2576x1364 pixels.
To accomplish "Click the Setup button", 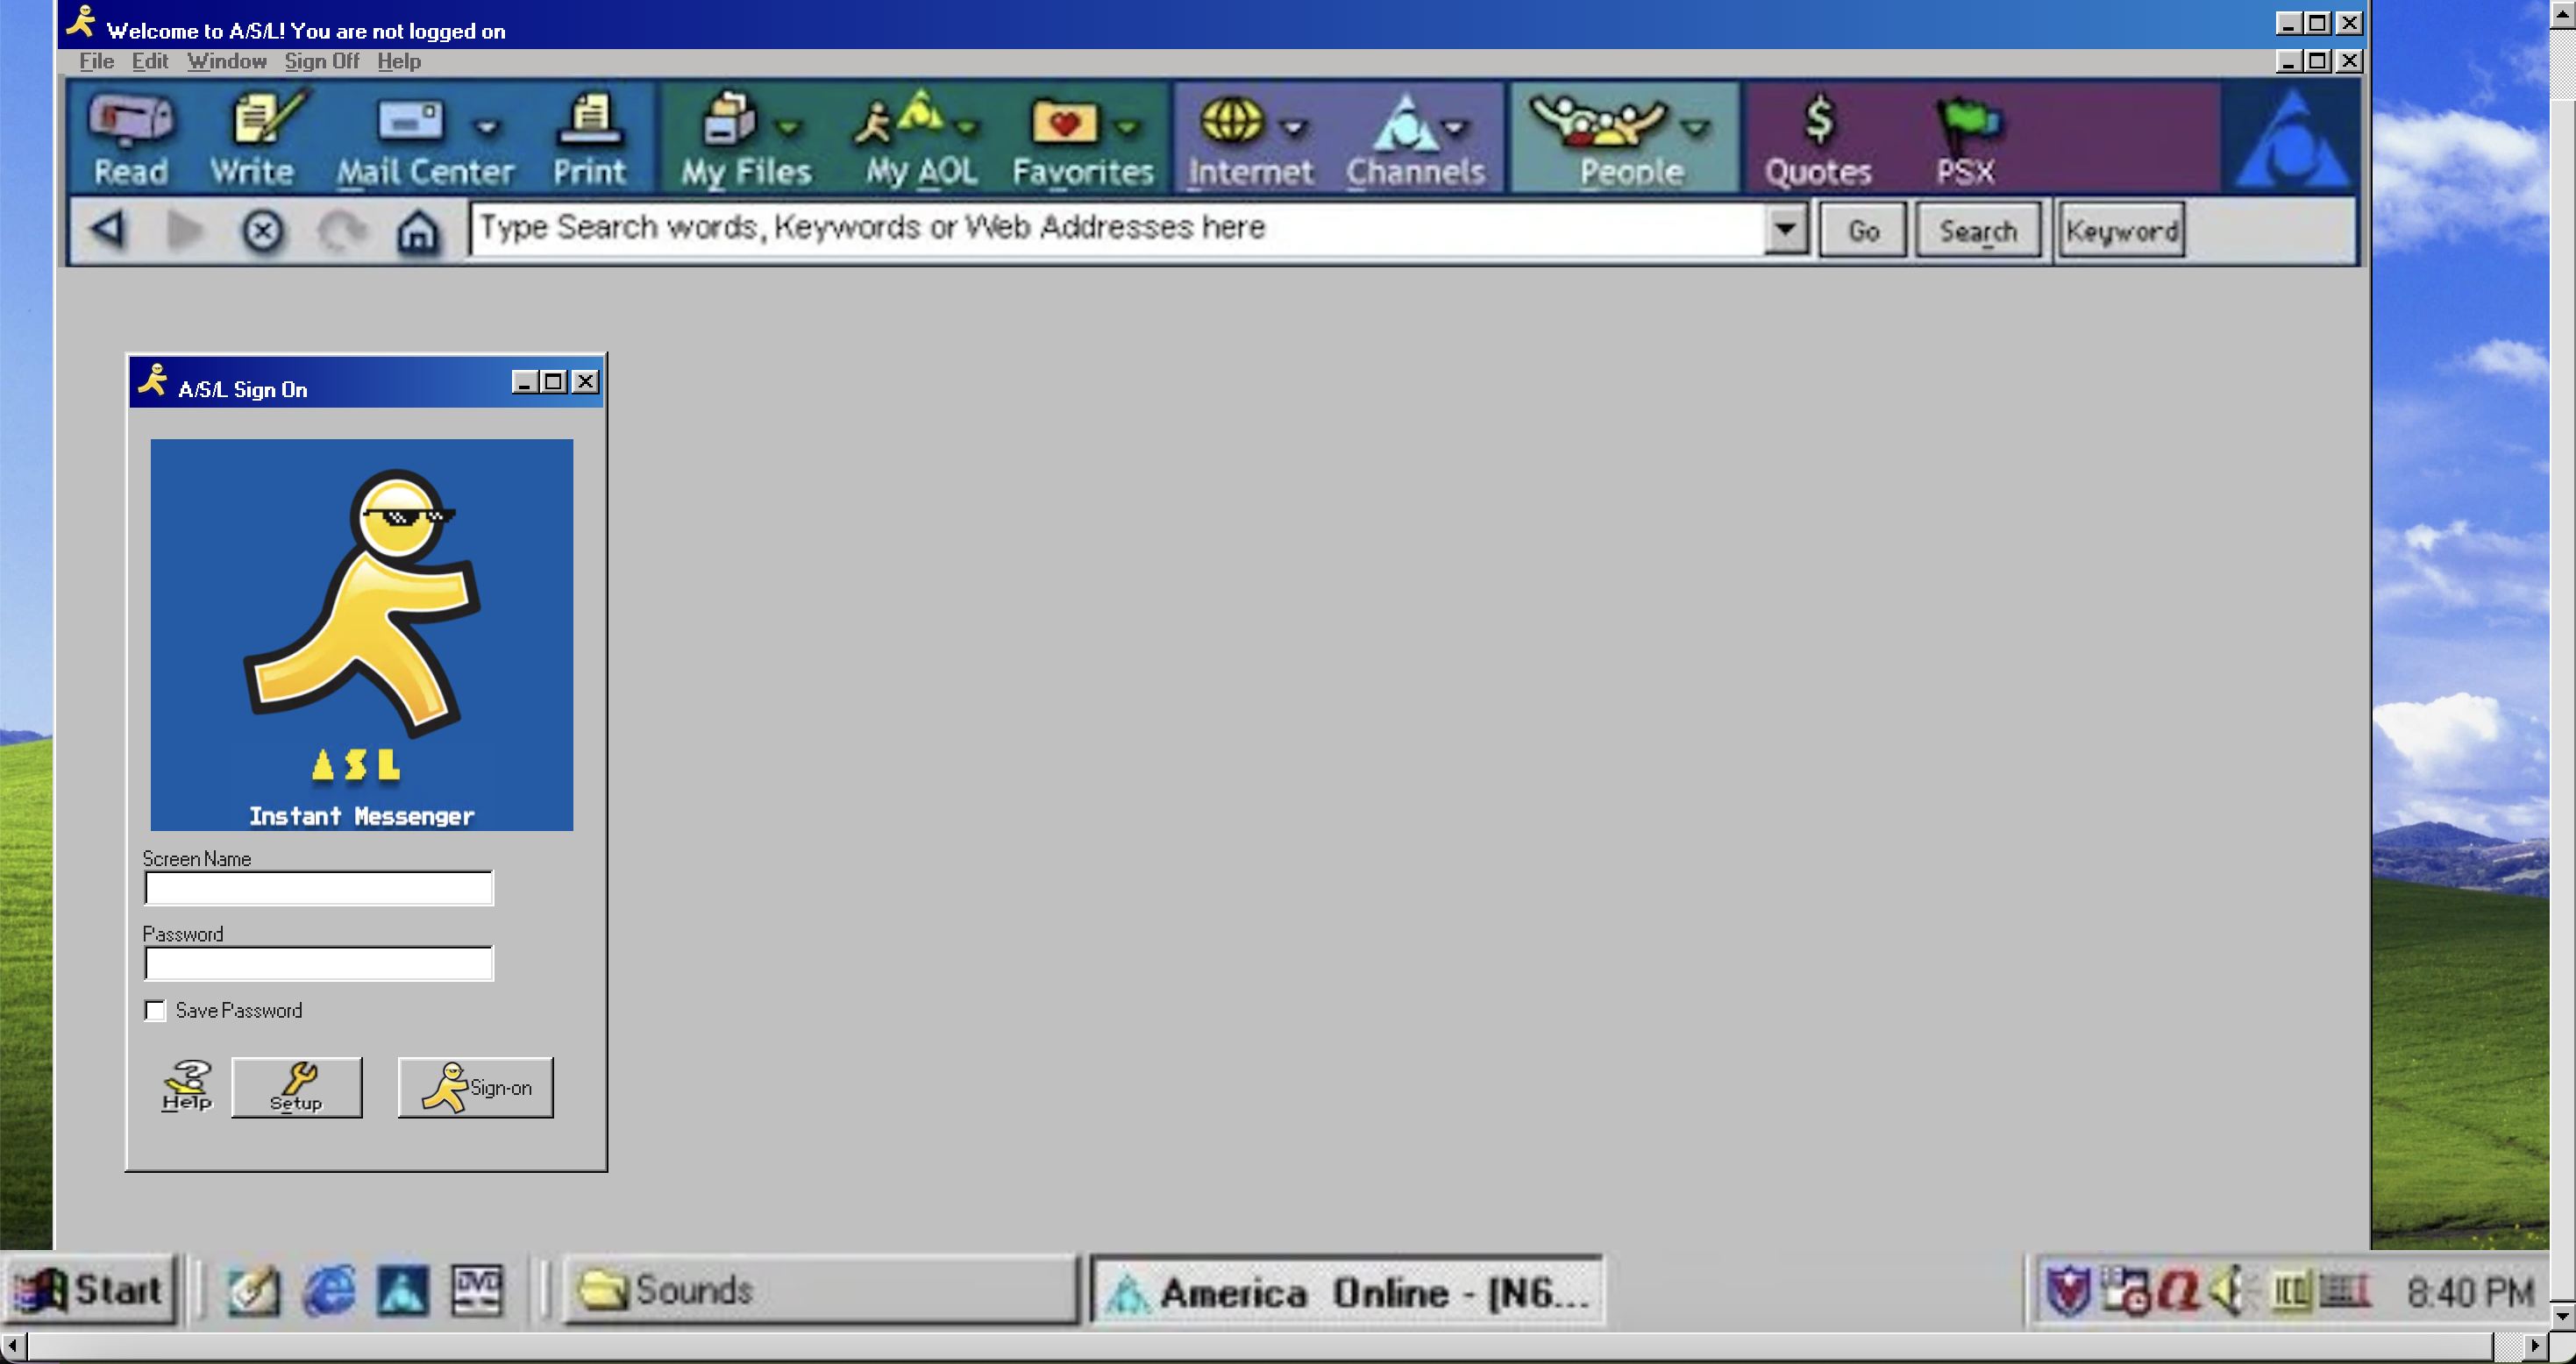I will 297,1087.
